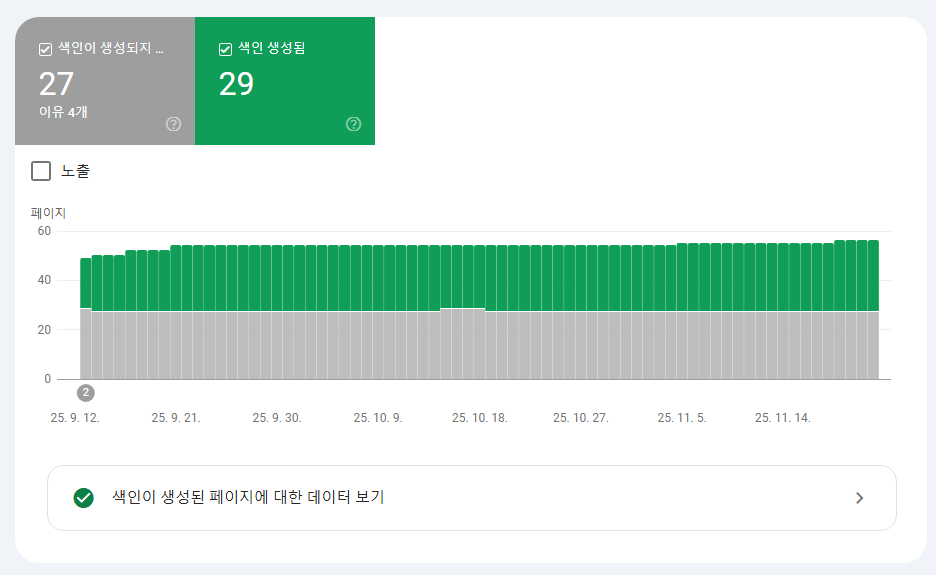This screenshot has height=575, width=936.
Task: Click help icon on the green 29 card
Action: pyautogui.click(x=353, y=124)
